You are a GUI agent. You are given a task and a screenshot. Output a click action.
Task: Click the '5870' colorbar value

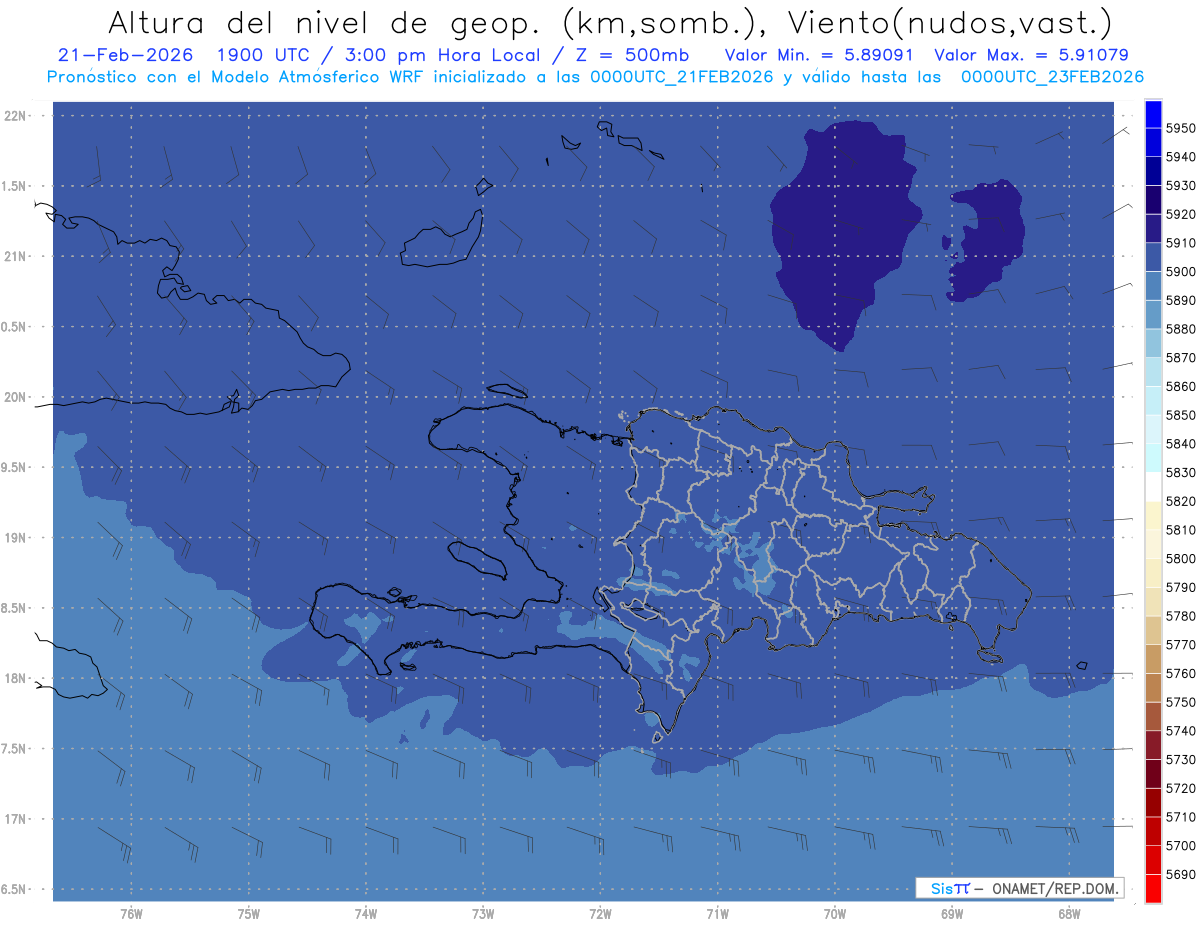click(1180, 358)
